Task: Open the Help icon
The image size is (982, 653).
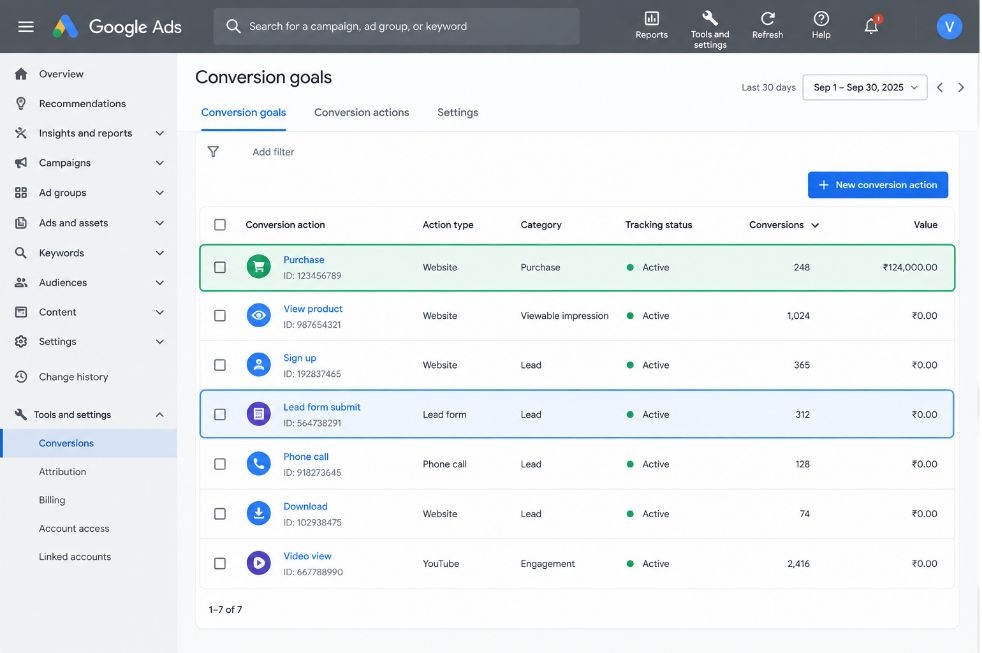Action: pos(821,26)
